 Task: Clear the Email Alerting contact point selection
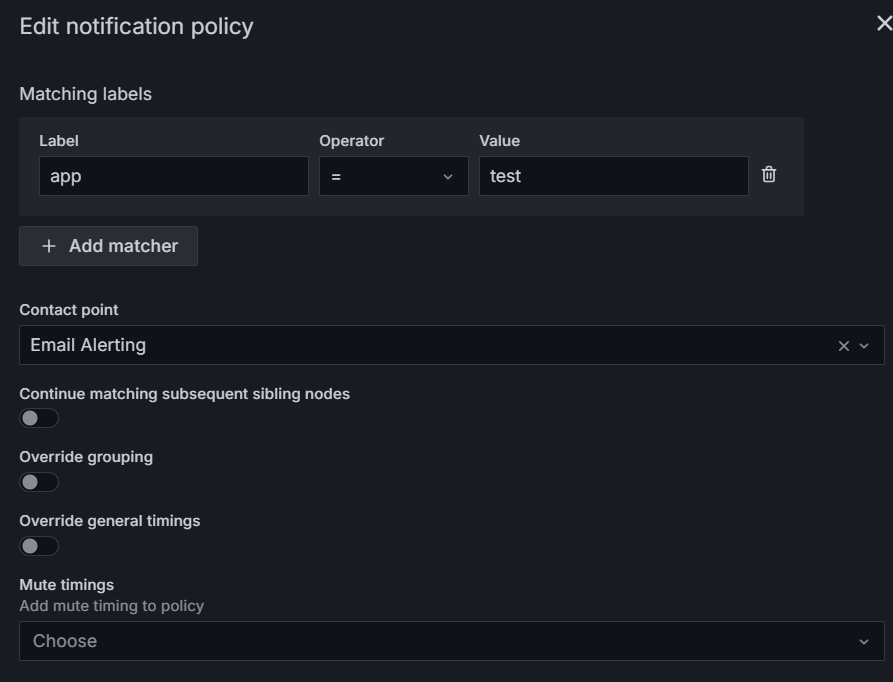click(x=843, y=346)
